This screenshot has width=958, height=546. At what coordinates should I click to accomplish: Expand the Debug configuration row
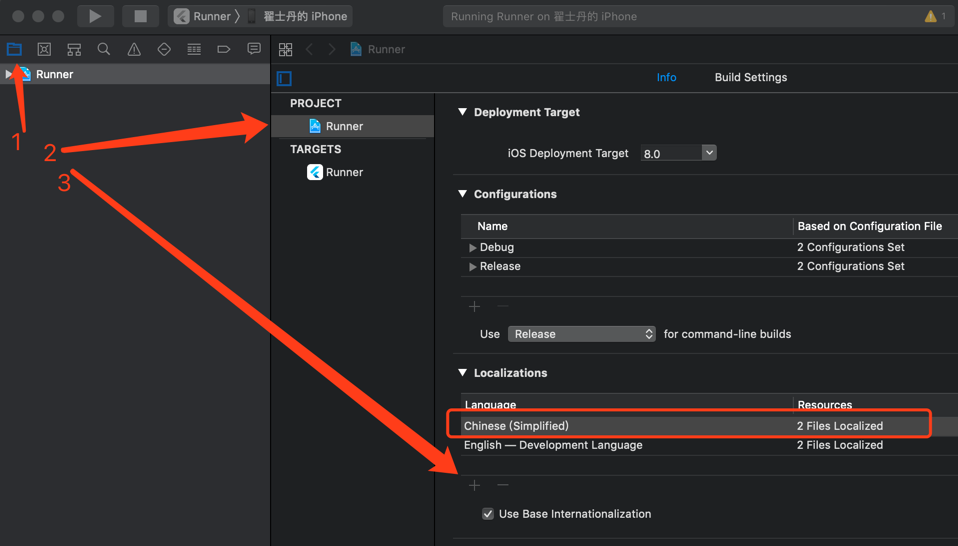pyautogui.click(x=472, y=247)
